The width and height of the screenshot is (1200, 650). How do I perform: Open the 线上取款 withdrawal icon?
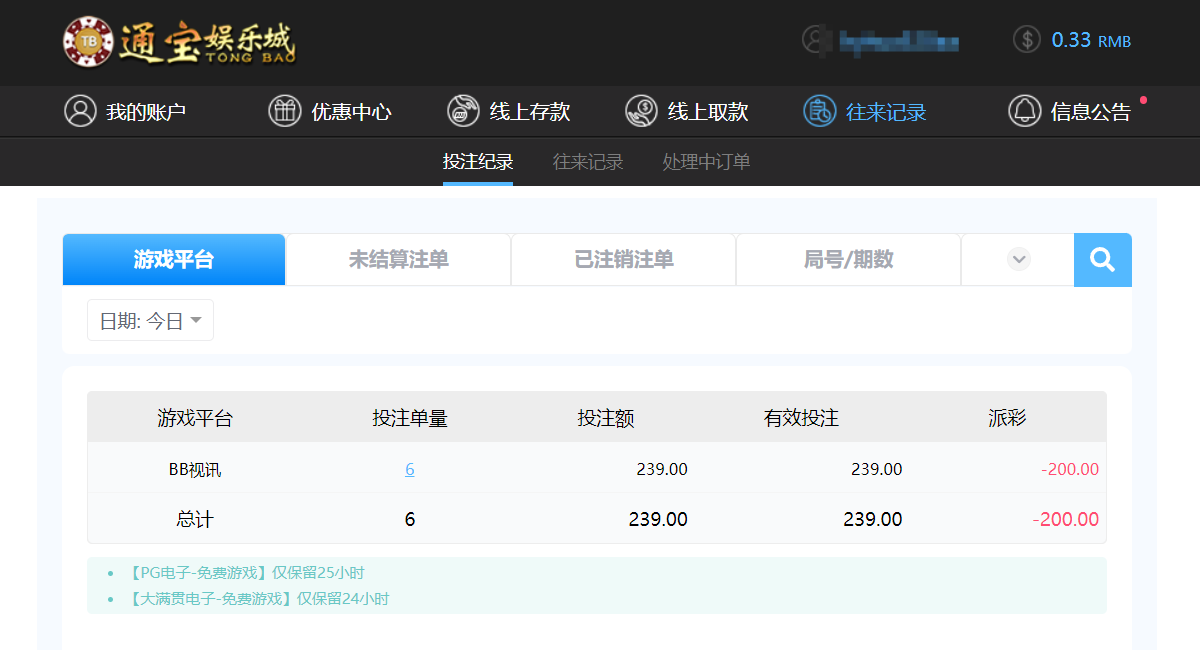[x=640, y=111]
